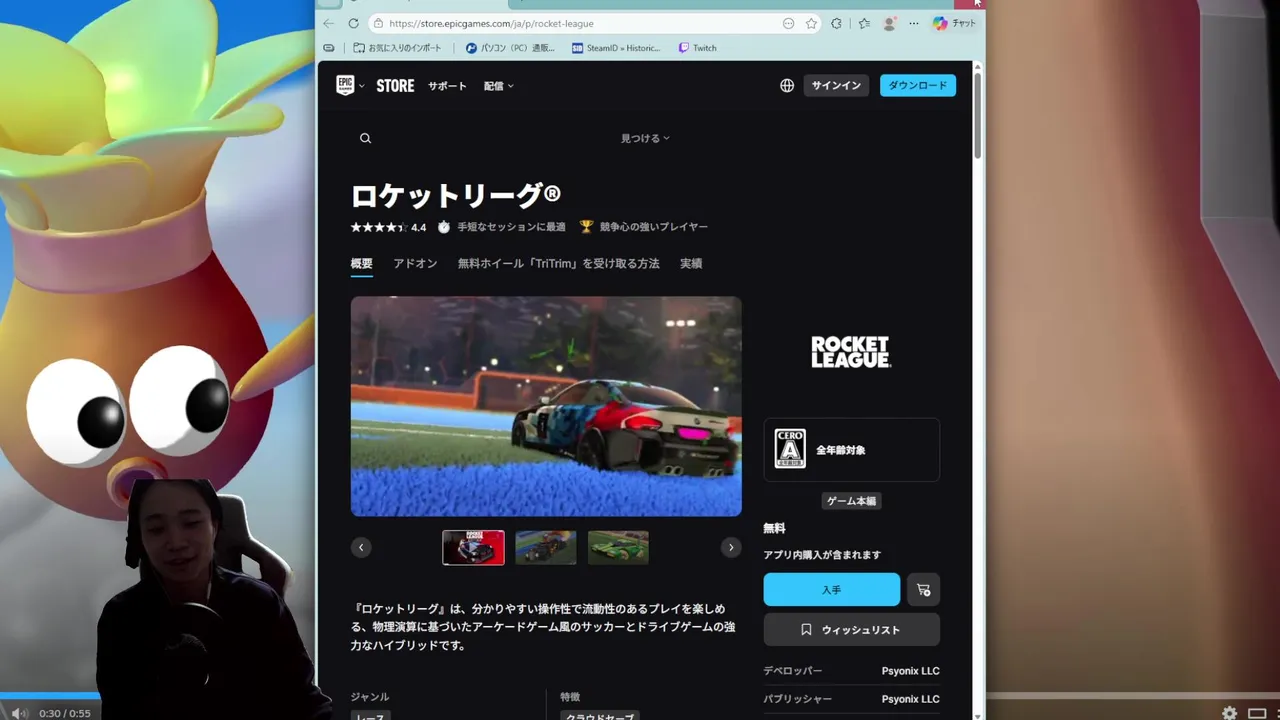Viewport: 1280px width, 720px height.
Task: Add page to favorites star
Action: pyautogui.click(x=811, y=23)
